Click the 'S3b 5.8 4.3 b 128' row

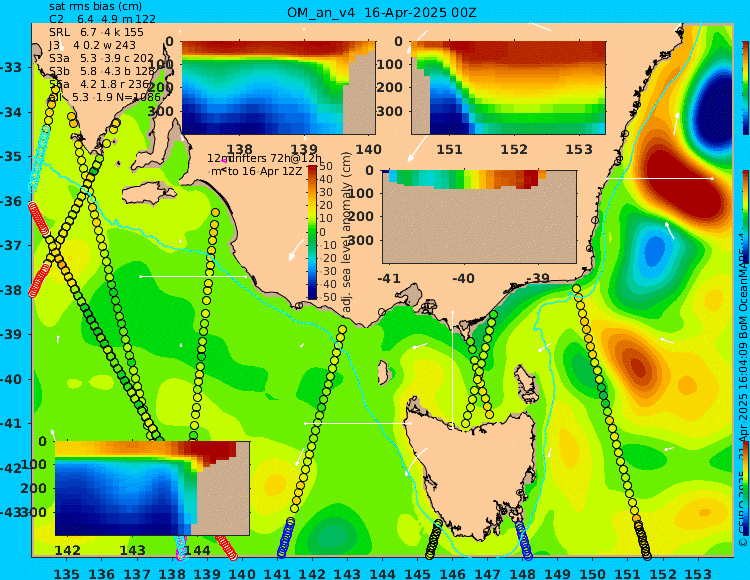coord(102,71)
